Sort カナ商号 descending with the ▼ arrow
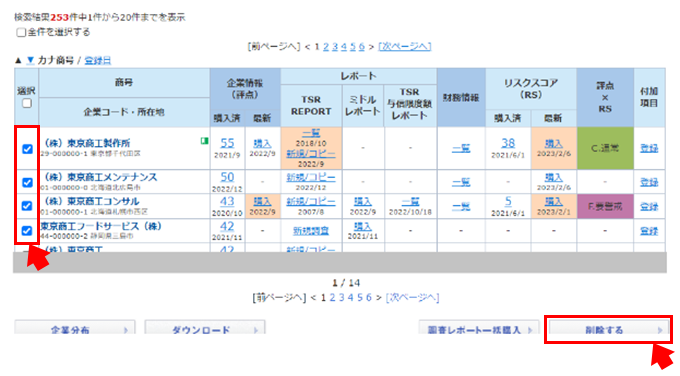 click(x=30, y=60)
